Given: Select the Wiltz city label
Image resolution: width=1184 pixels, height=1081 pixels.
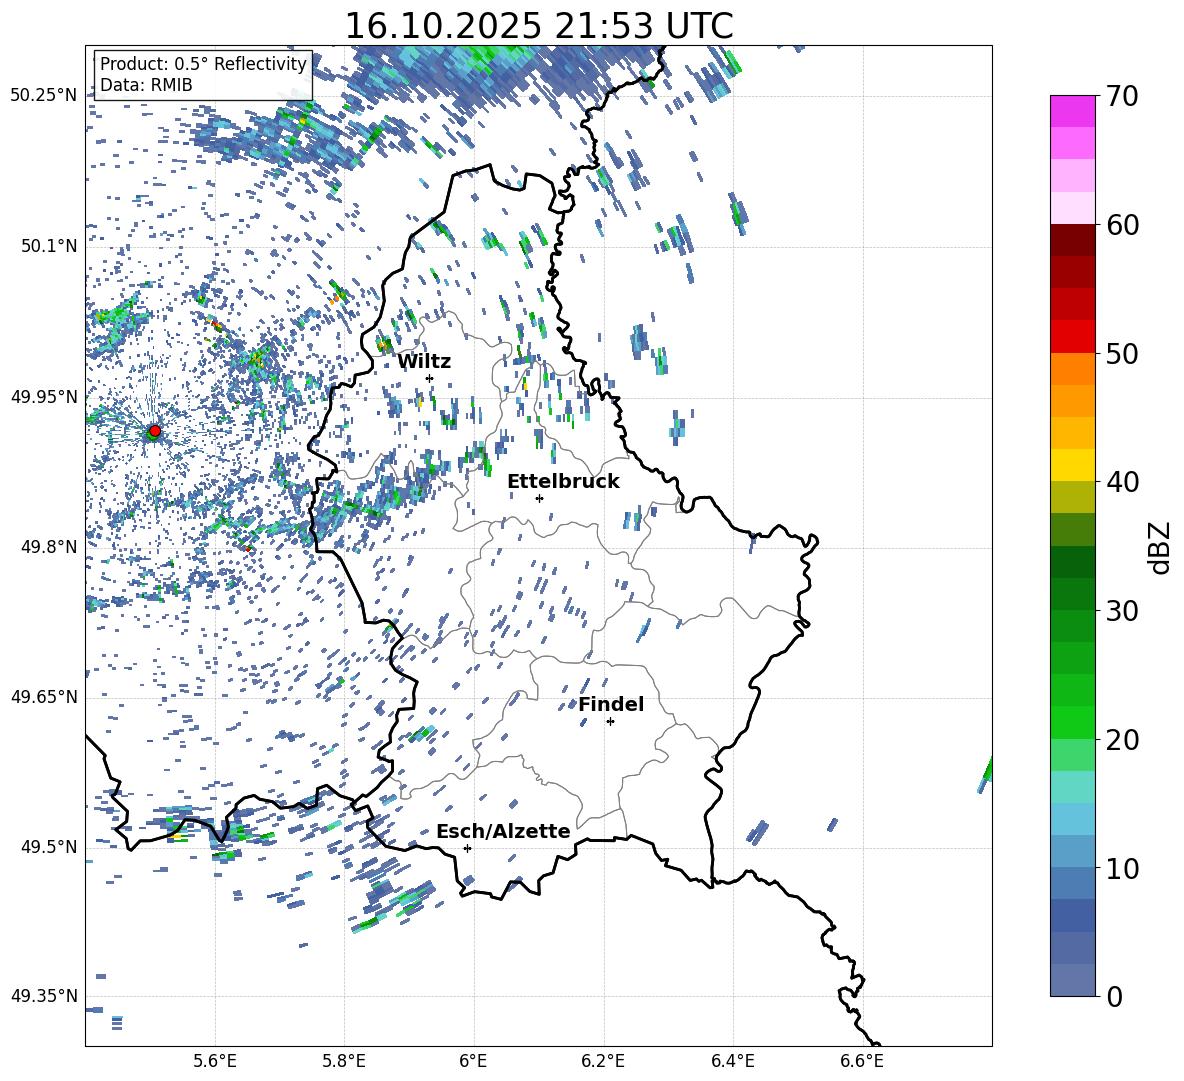Looking at the screenshot, I should pos(424,361).
